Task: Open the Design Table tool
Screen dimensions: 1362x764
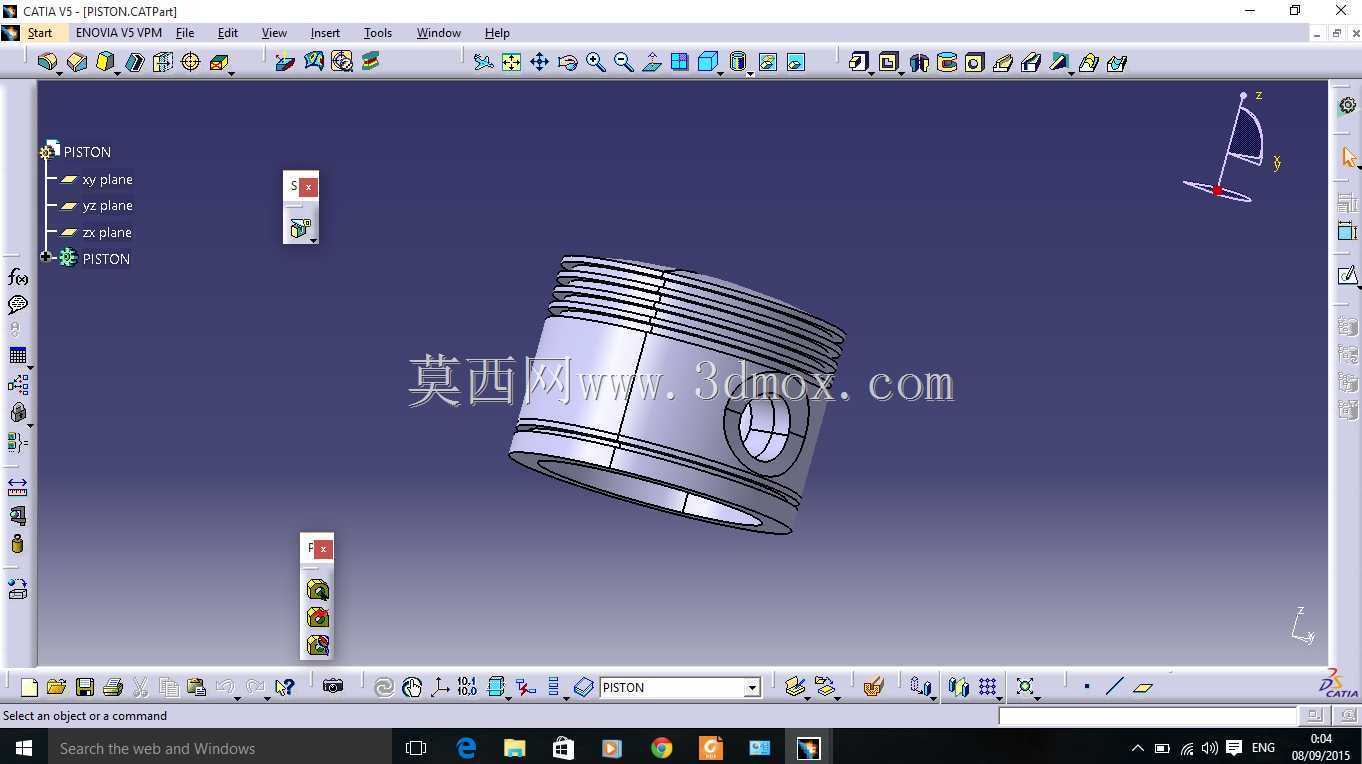Action: (x=17, y=355)
